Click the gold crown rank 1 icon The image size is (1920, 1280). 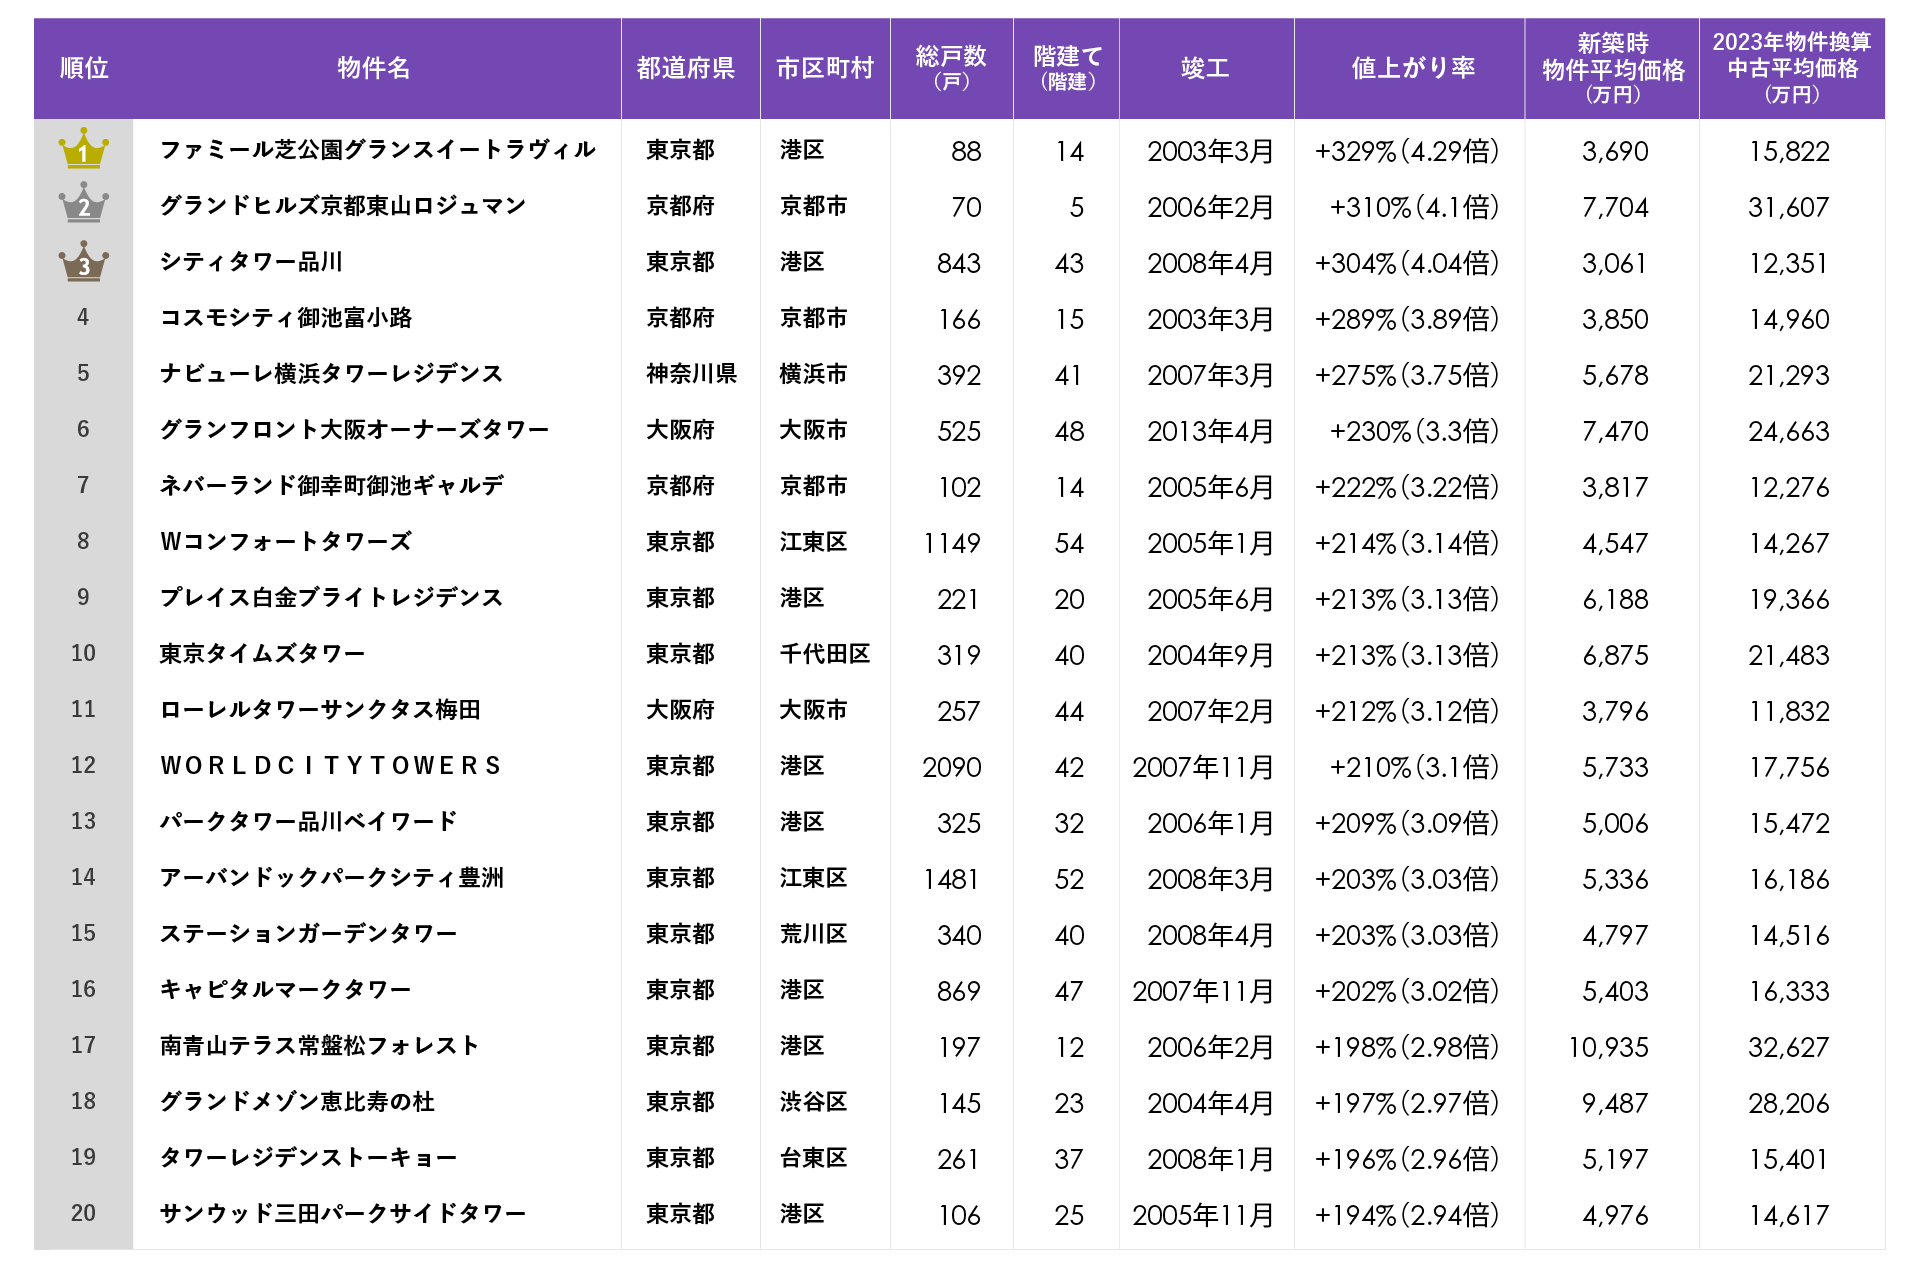[84, 148]
